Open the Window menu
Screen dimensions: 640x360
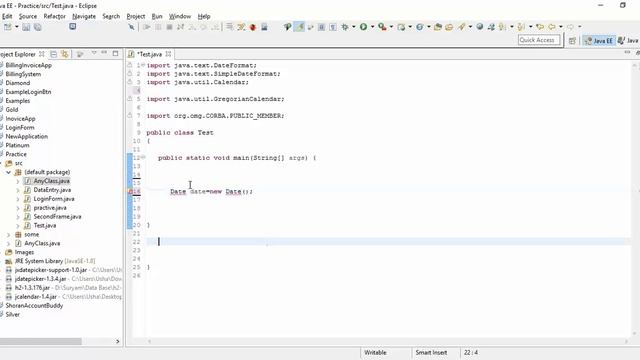point(180,16)
